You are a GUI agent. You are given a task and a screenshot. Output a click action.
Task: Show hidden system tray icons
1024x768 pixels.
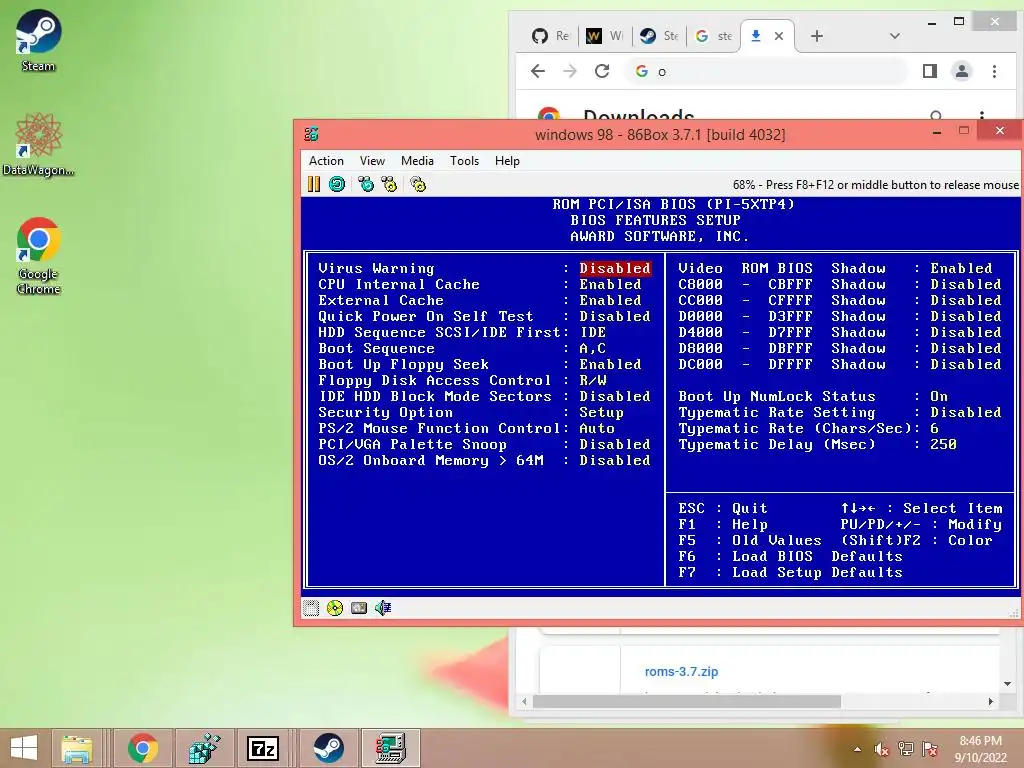click(x=857, y=749)
